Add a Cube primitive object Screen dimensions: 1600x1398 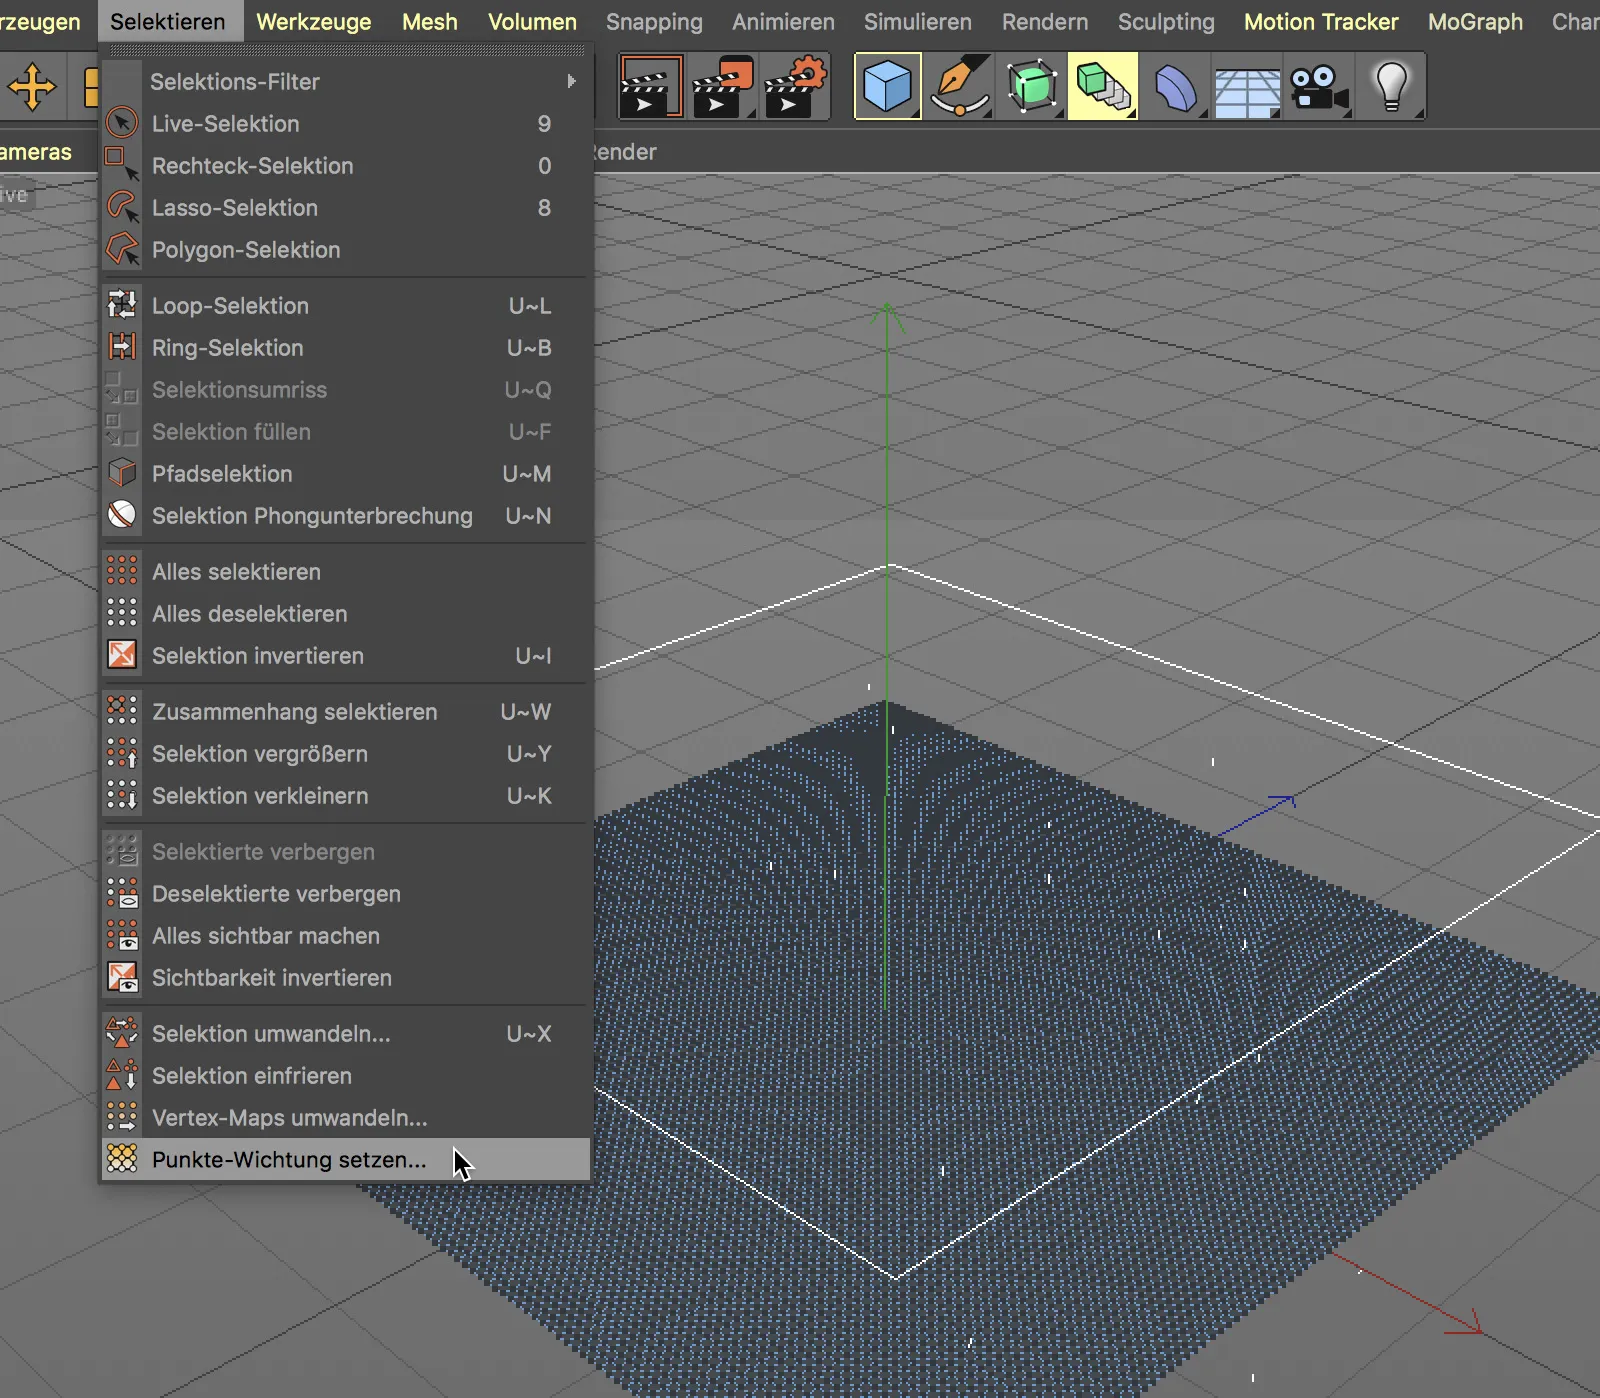(887, 87)
